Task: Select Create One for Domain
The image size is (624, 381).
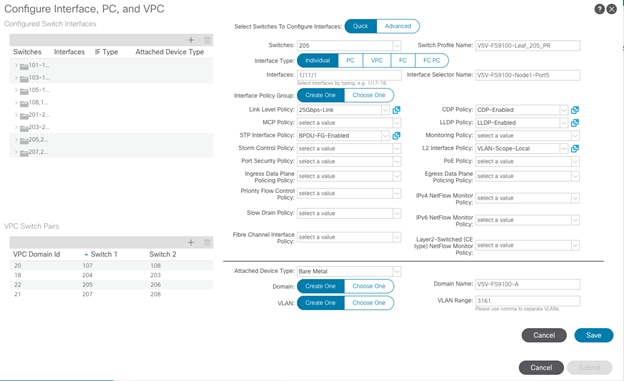Action: pyautogui.click(x=321, y=286)
